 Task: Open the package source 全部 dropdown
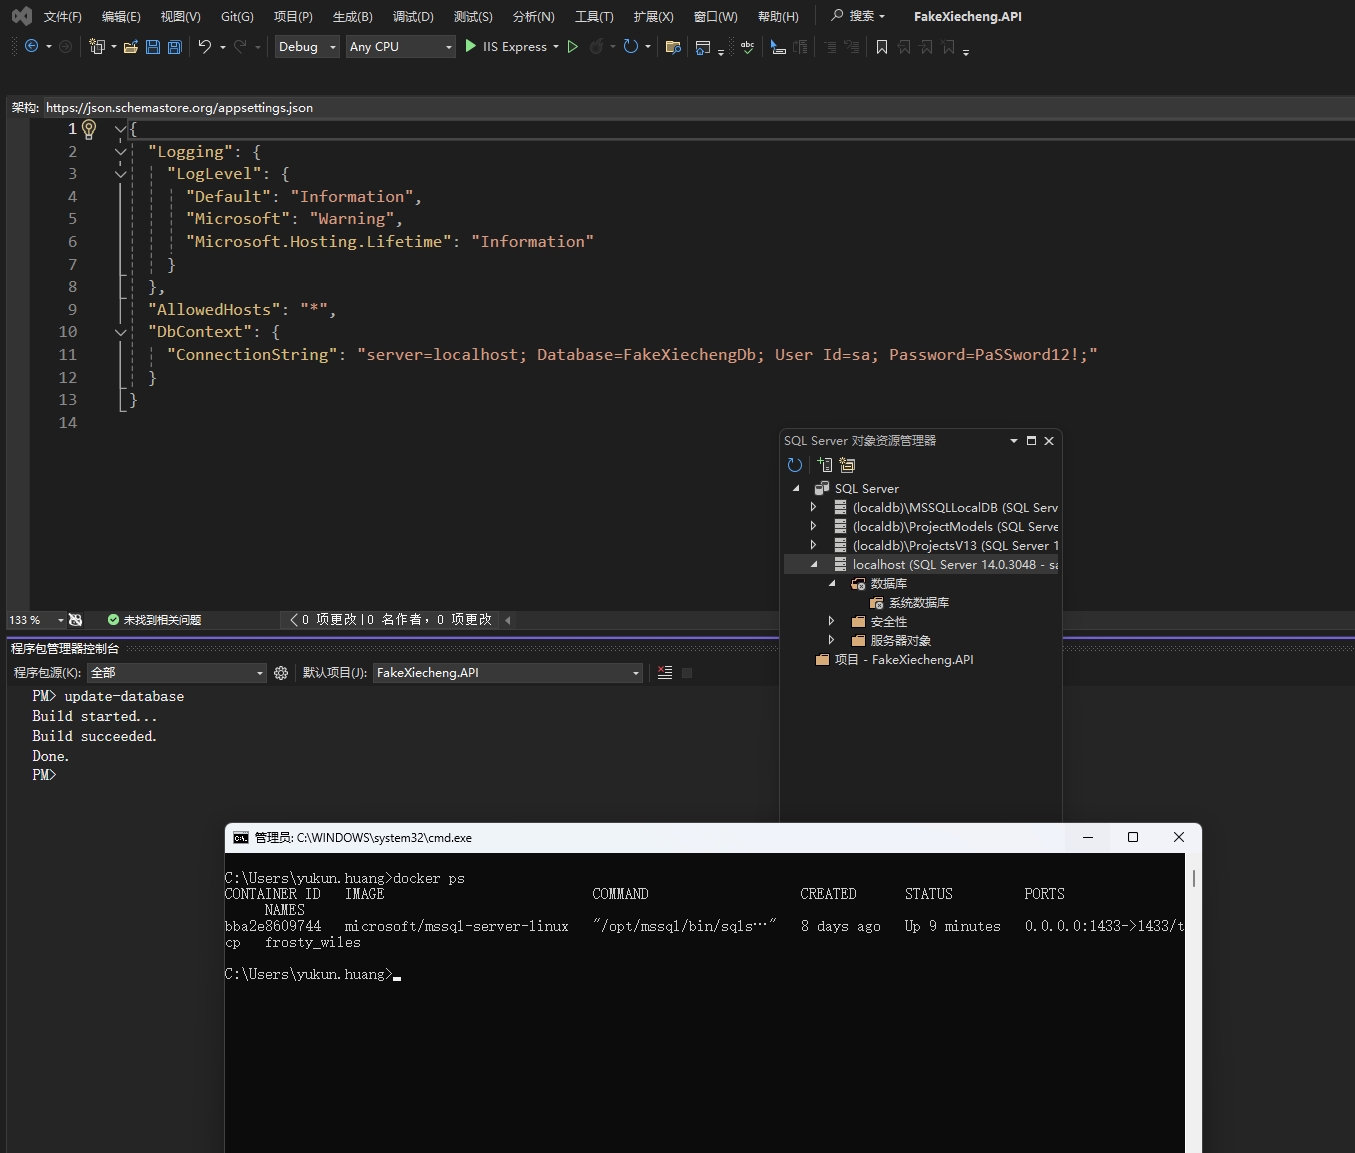coord(177,673)
